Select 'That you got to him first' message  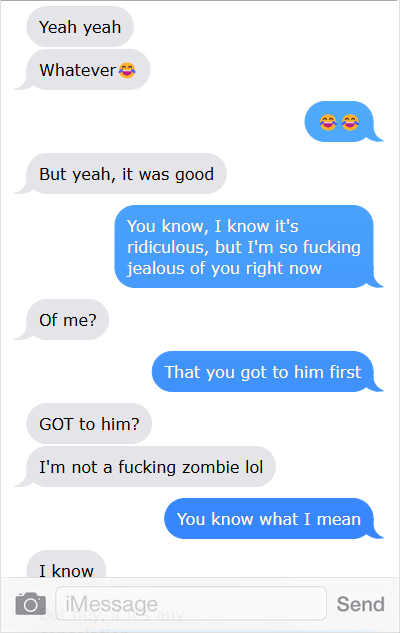(x=262, y=371)
